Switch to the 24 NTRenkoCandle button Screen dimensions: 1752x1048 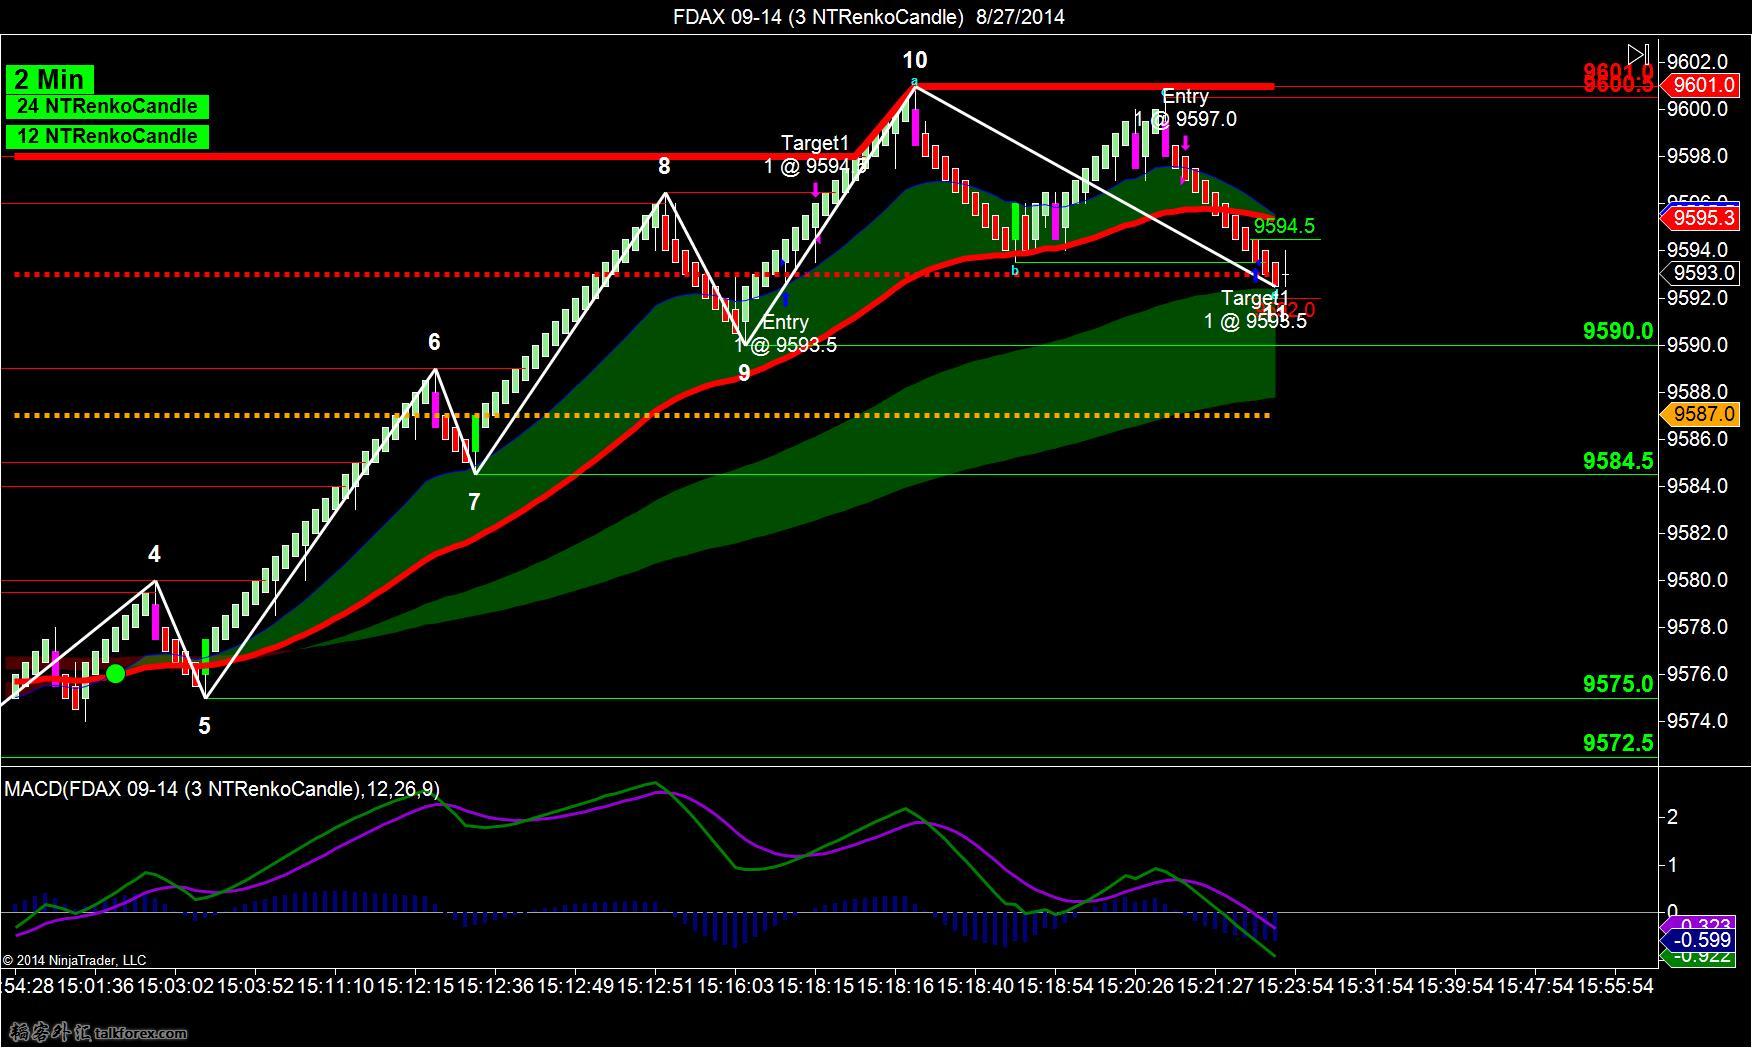107,107
